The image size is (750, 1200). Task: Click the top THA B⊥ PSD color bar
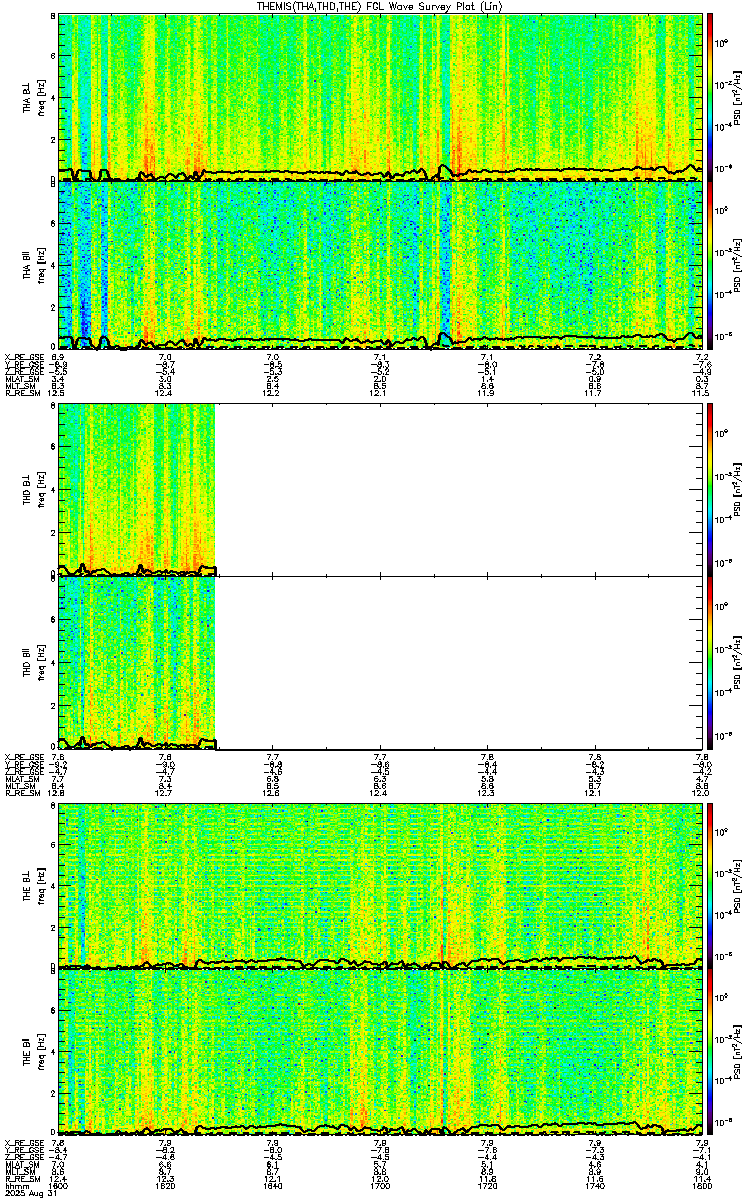[711, 97]
